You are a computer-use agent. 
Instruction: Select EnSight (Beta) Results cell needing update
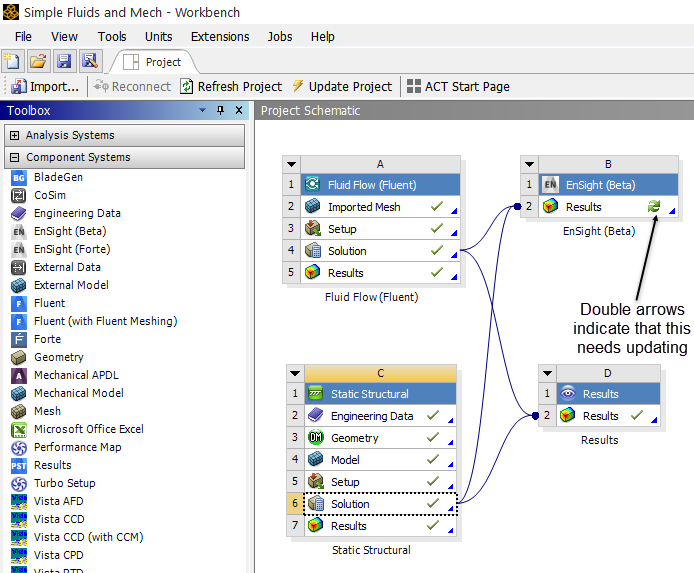click(x=609, y=207)
